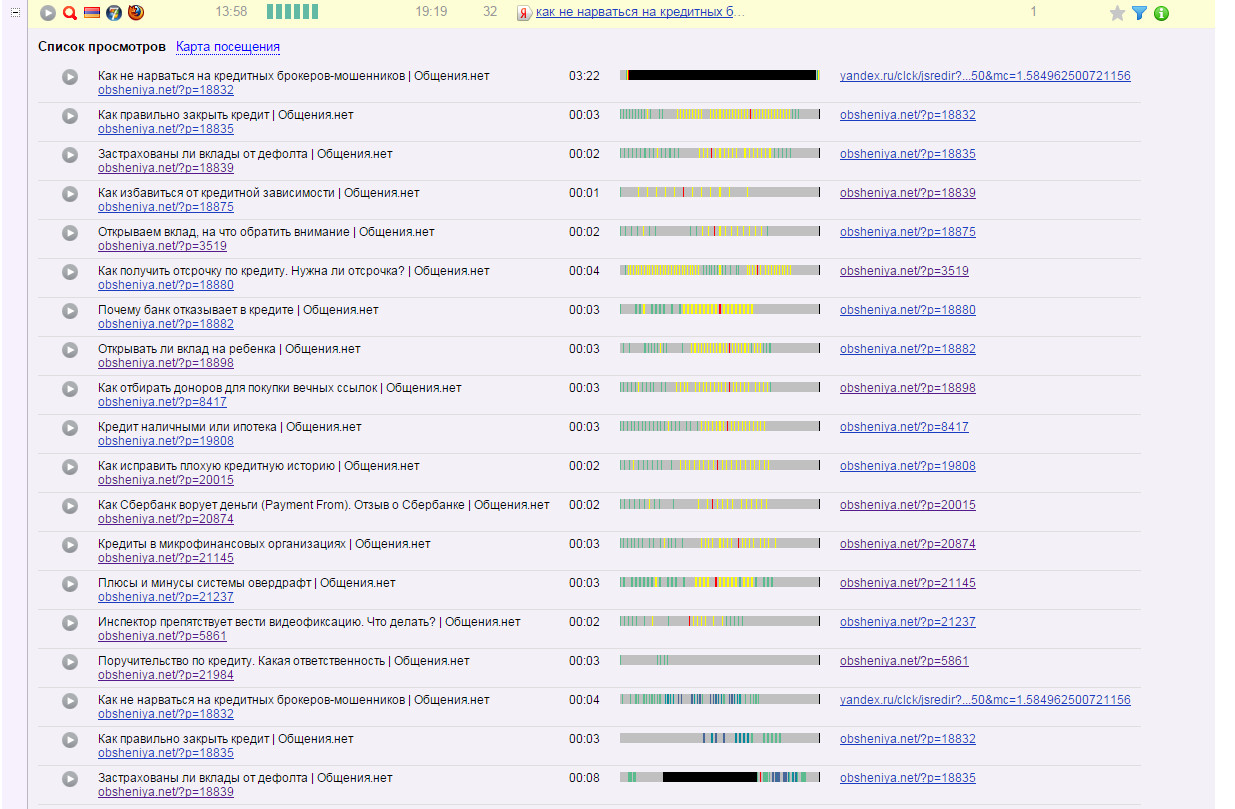Play 'Как избавиться от кредитной зависимости' view
This screenshot has width=1235, height=809.
click(x=70, y=193)
